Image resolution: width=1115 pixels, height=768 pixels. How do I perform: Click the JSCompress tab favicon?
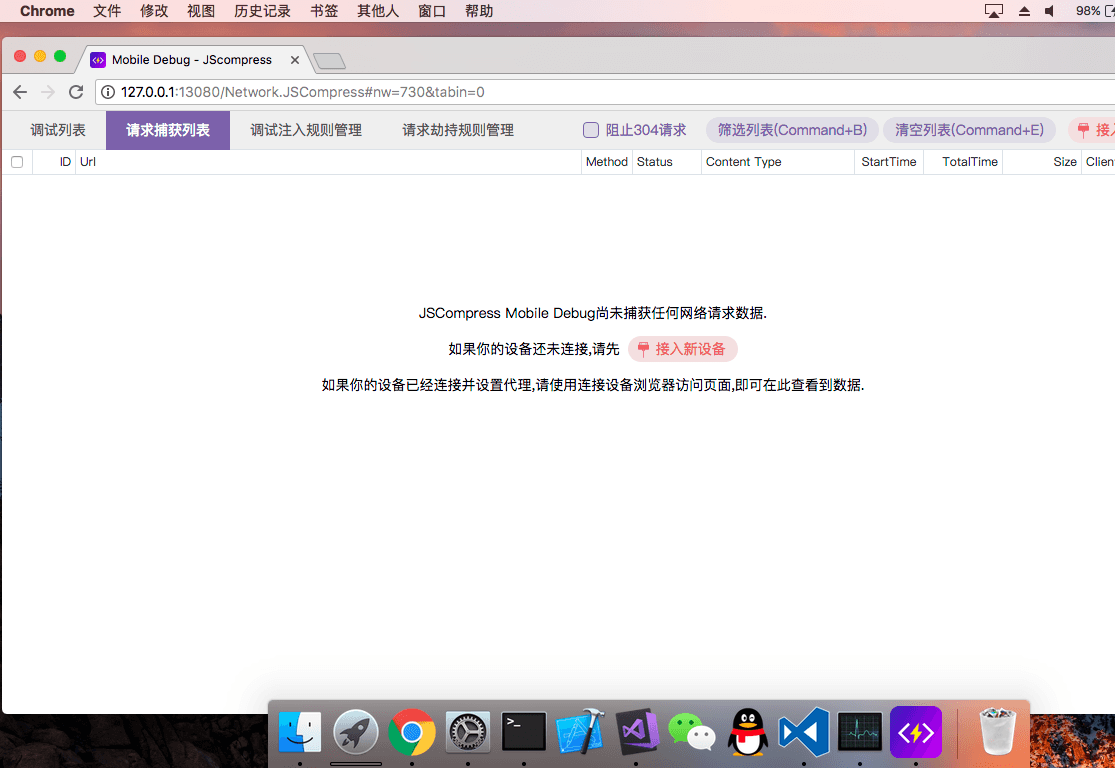pyautogui.click(x=98, y=60)
